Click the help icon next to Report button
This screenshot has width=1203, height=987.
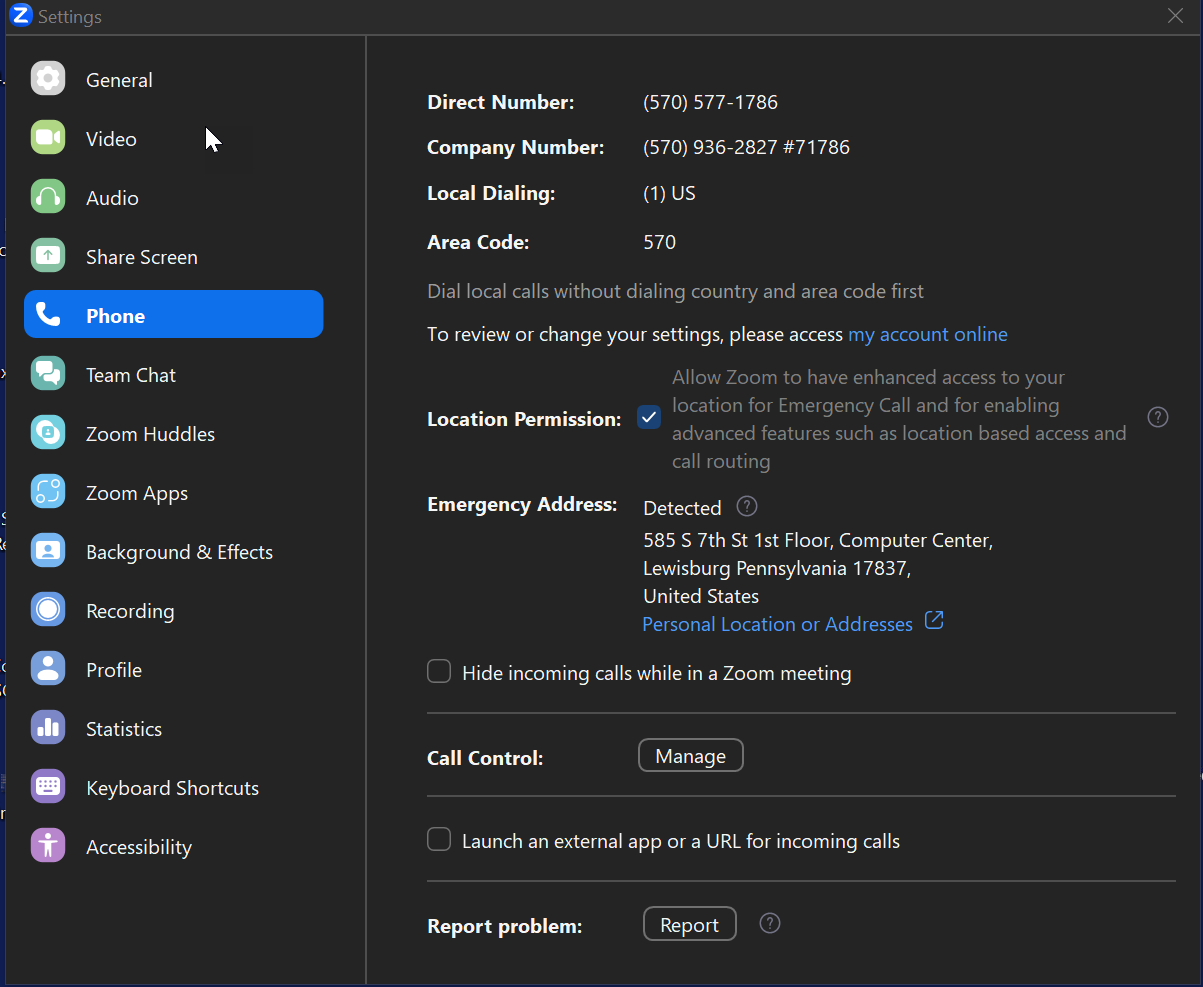770,923
